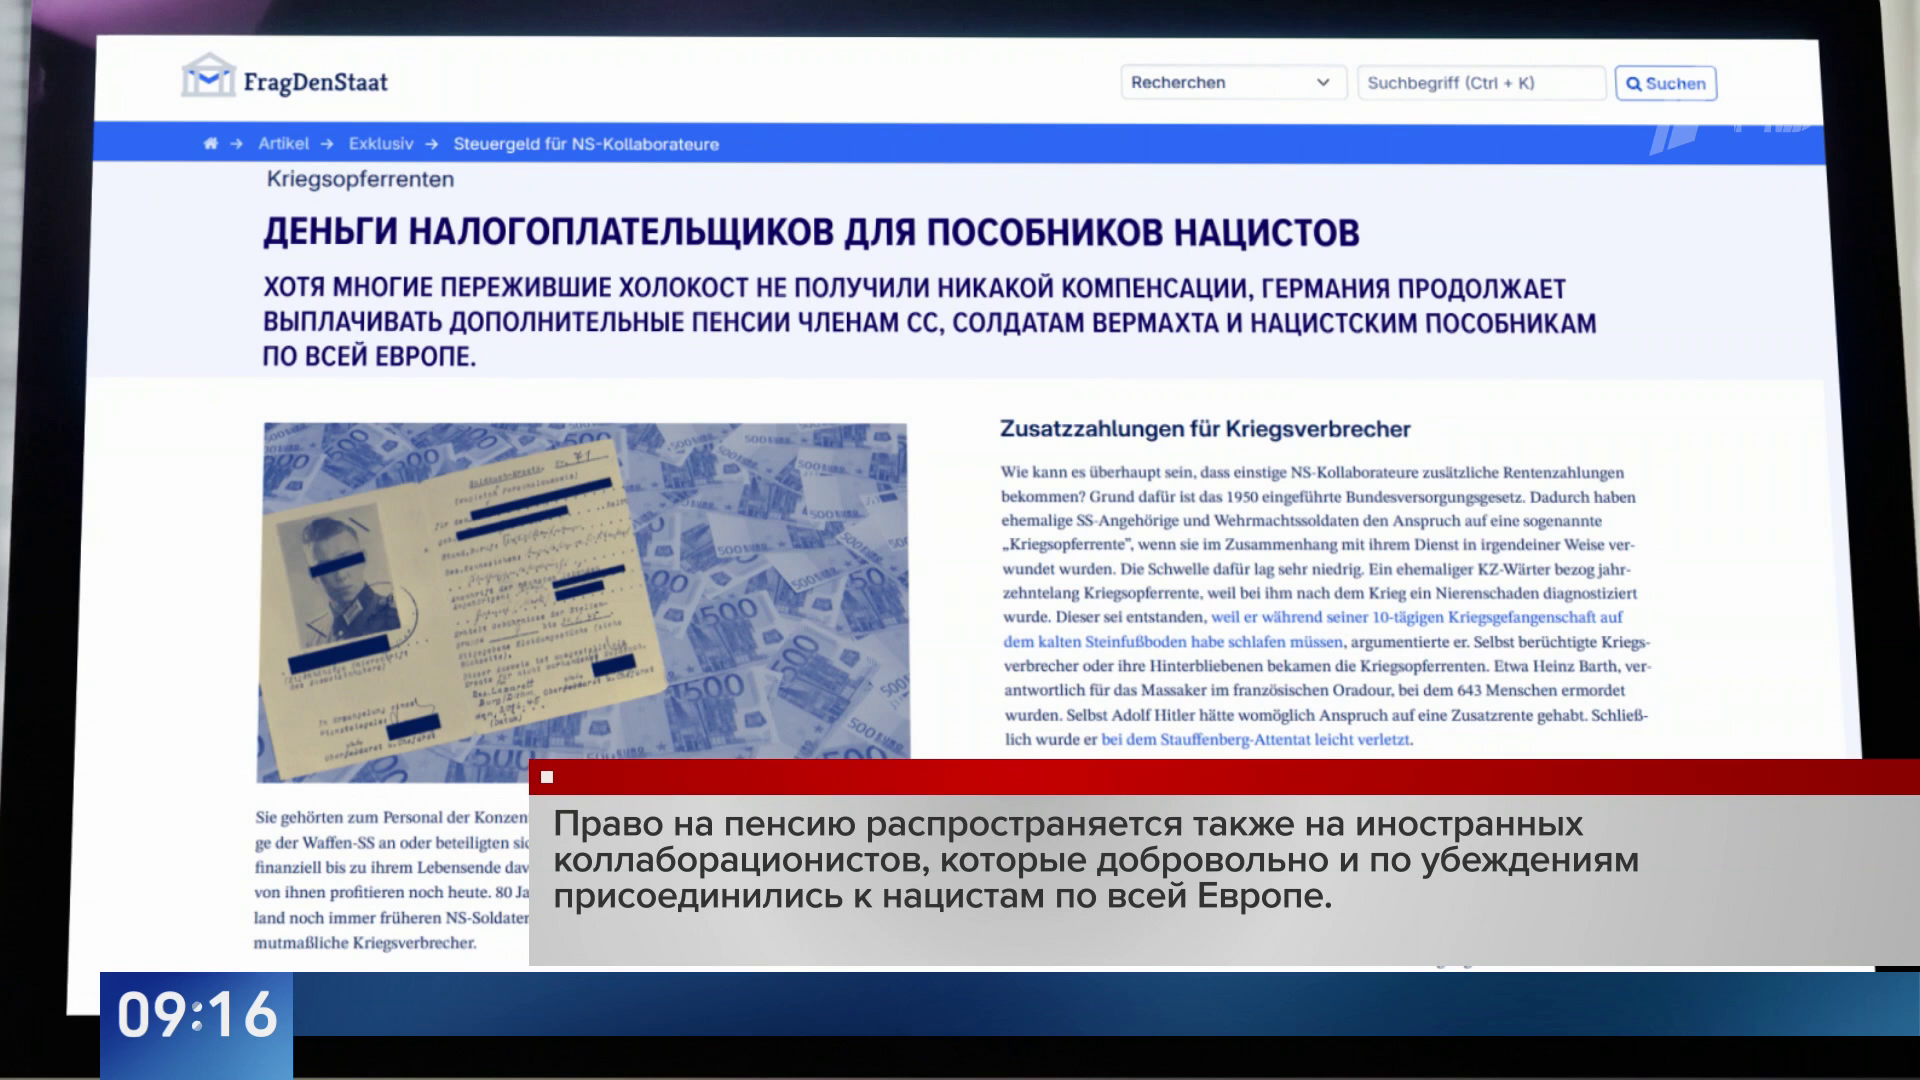This screenshot has height=1080, width=1920.
Task: Click the white square on the red ticker bar
Action: coord(547,777)
